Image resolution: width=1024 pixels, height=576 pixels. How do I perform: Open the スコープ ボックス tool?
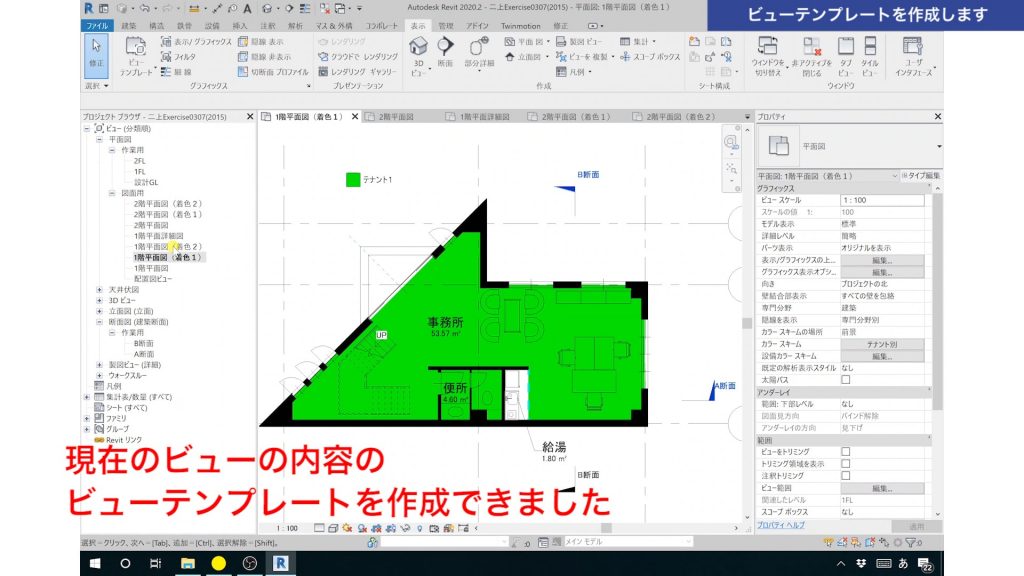(x=654, y=57)
